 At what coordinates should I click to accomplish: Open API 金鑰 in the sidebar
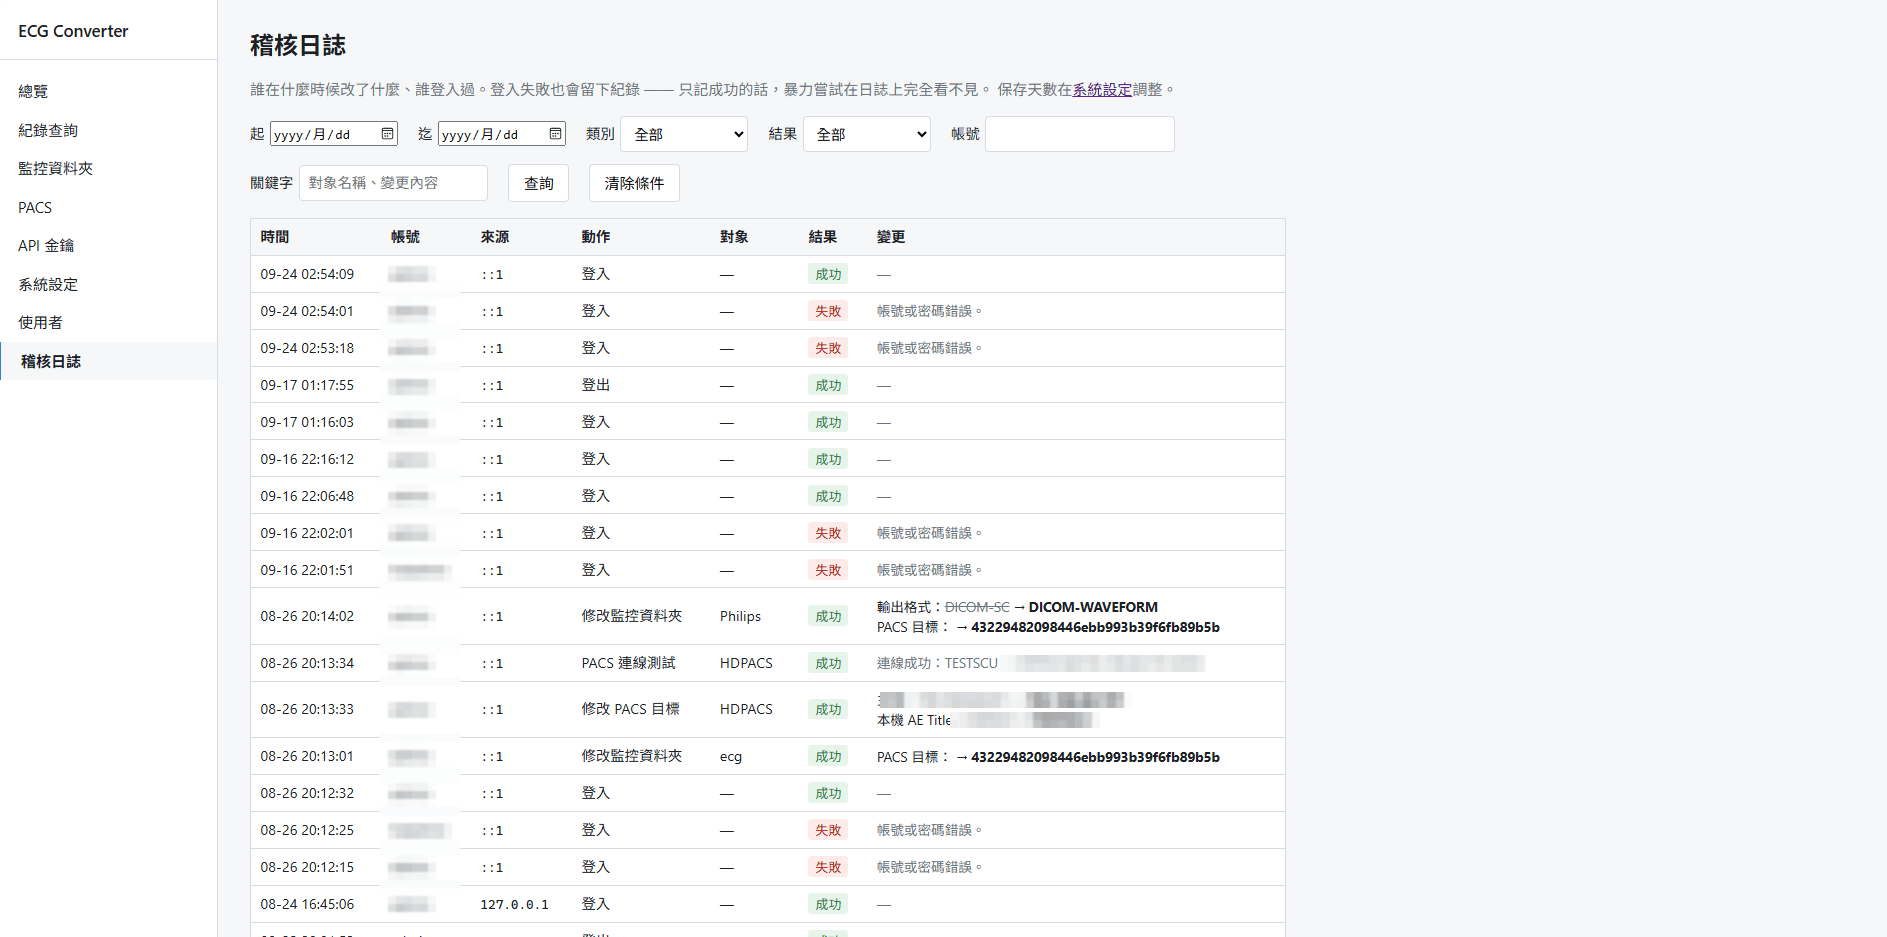point(108,245)
